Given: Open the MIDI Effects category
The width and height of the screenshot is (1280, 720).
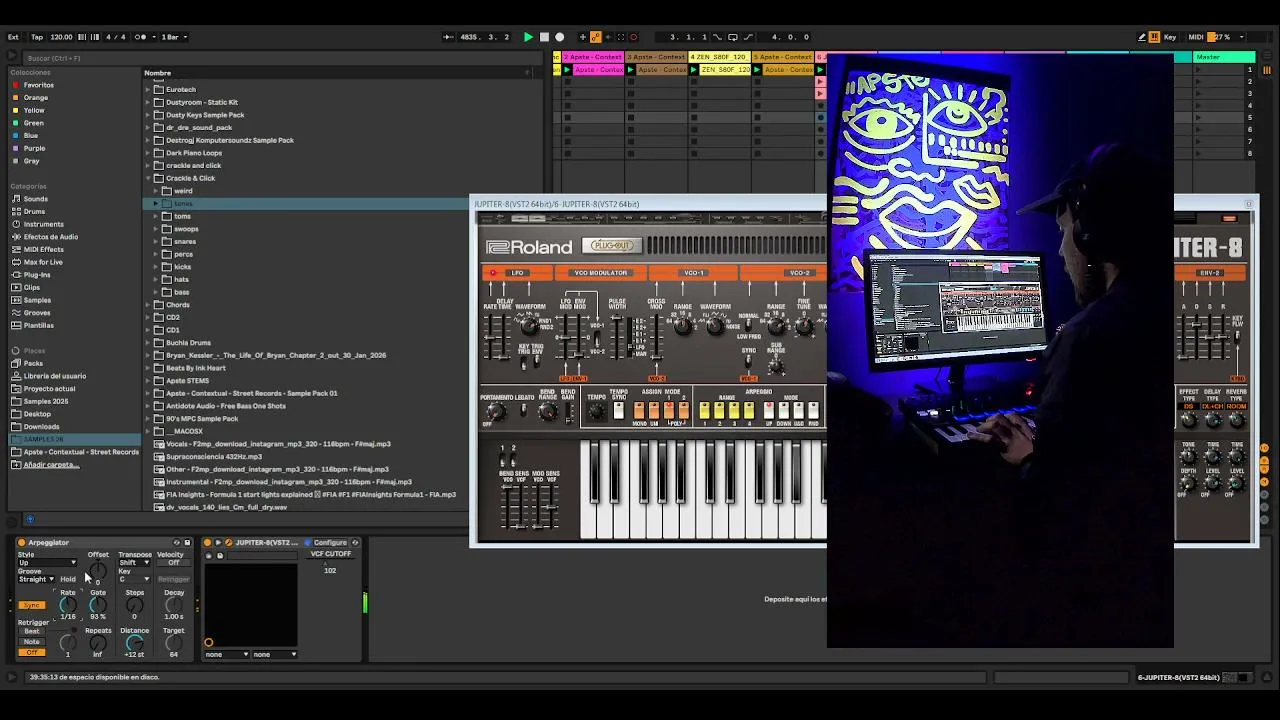Looking at the screenshot, I should pyautogui.click(x=43, y=249).
